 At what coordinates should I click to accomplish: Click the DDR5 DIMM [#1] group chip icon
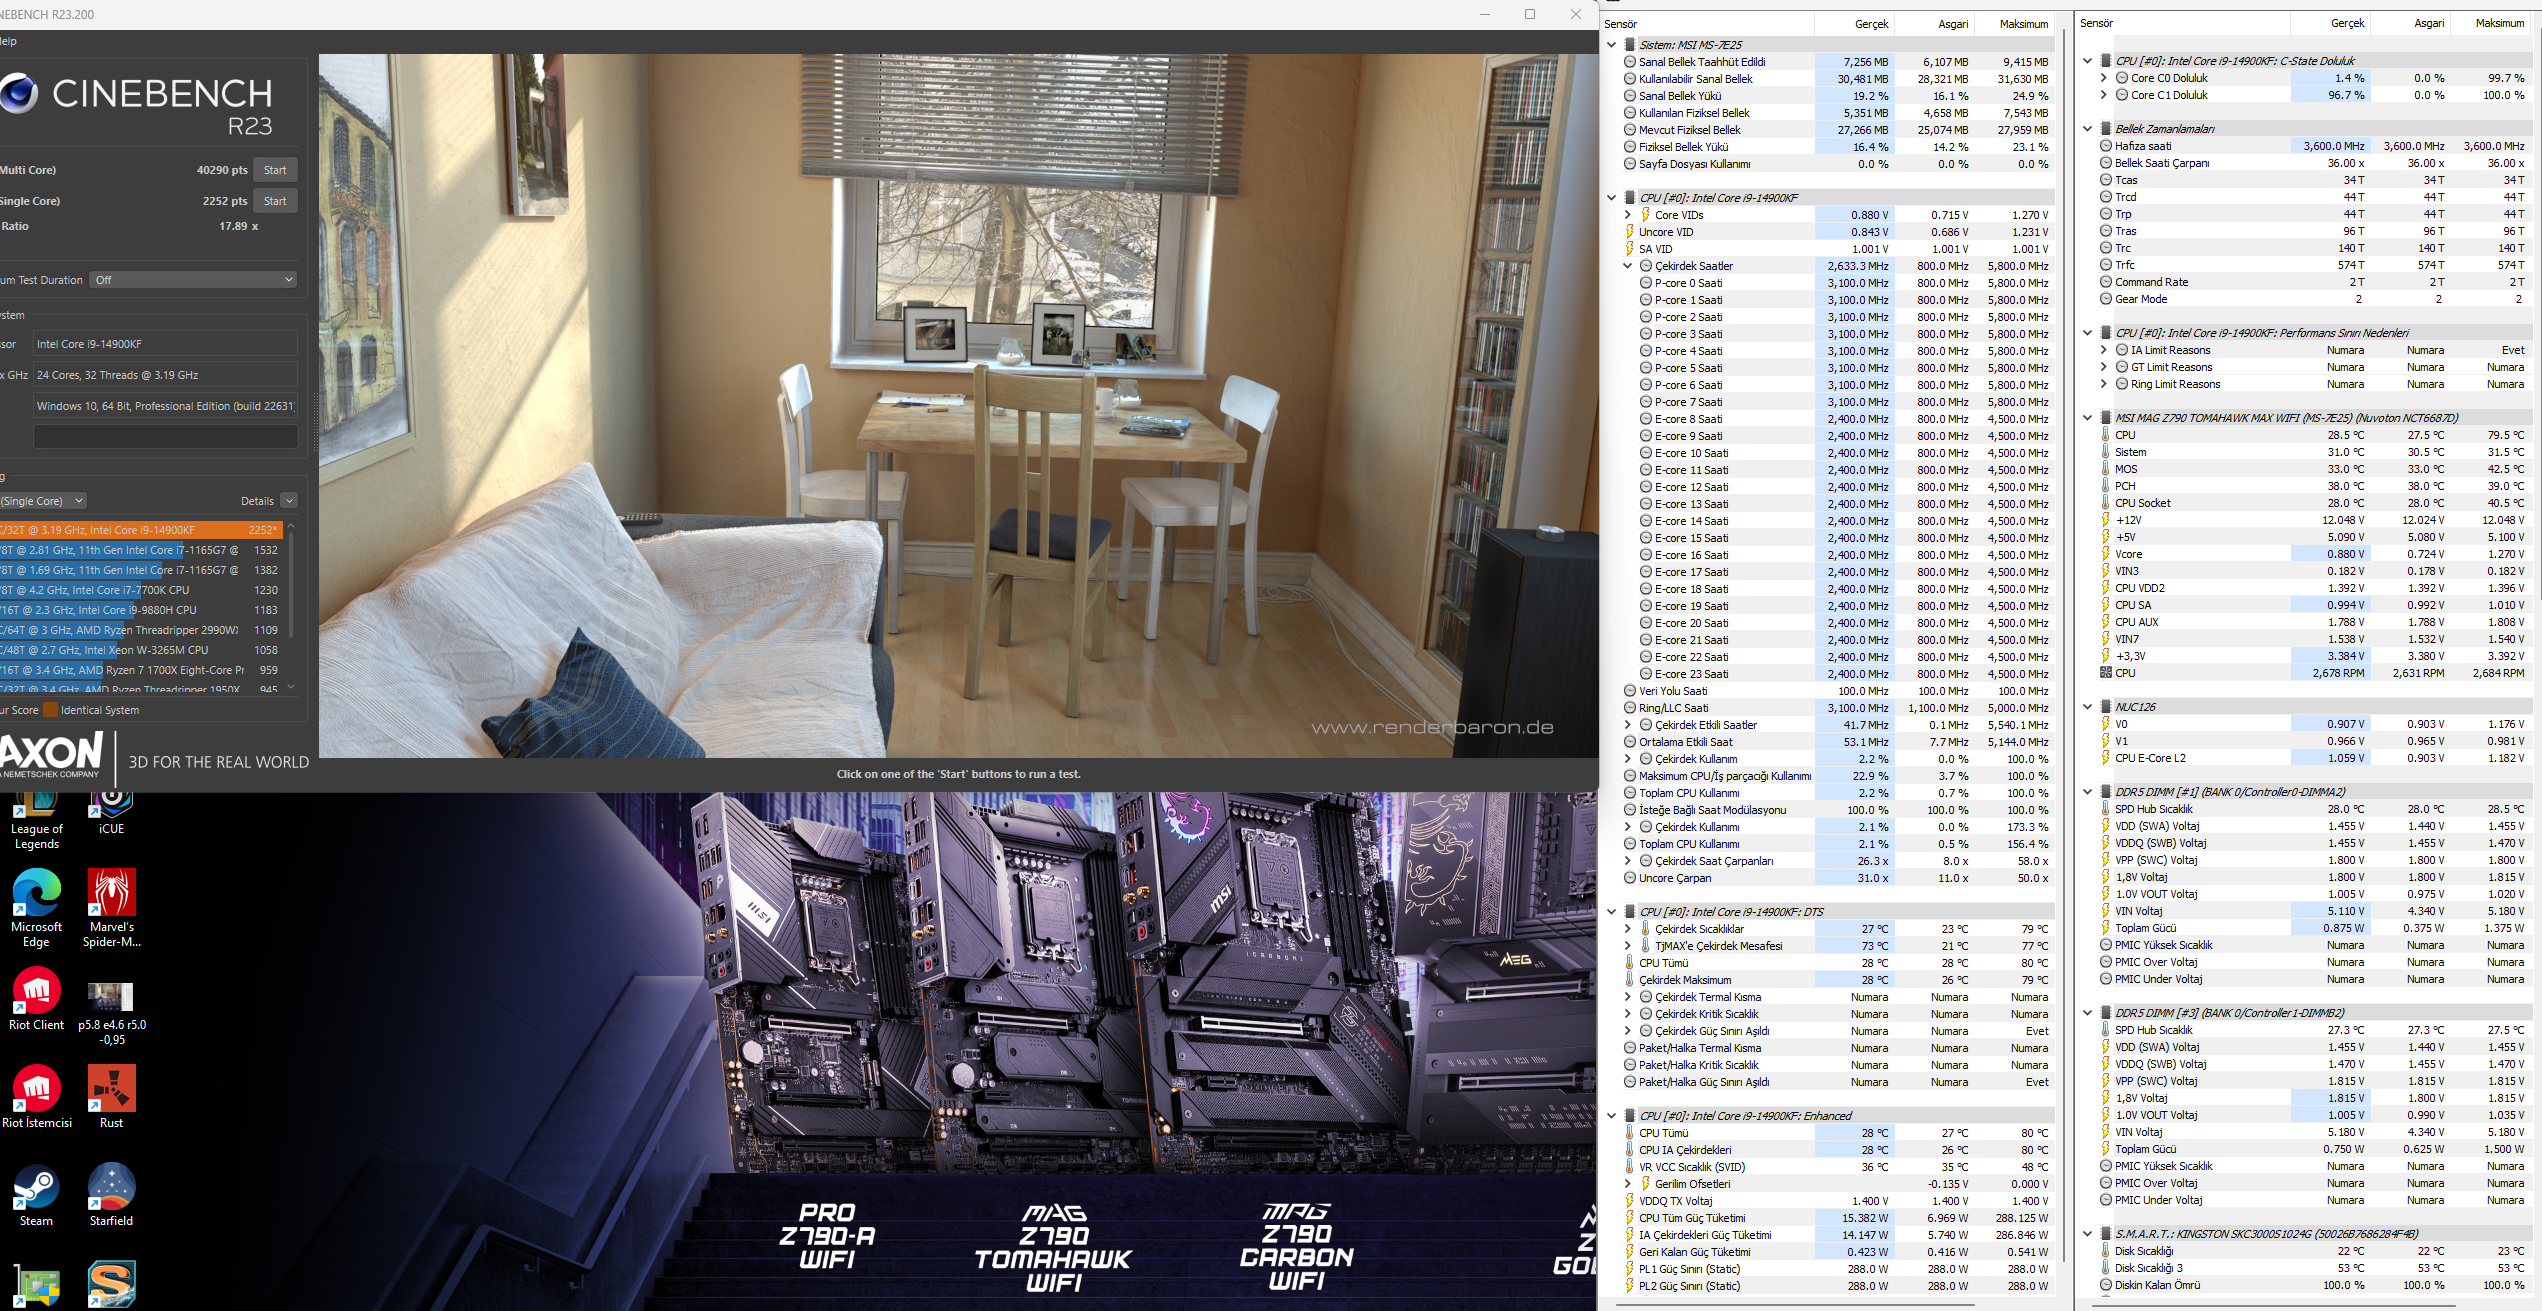pos(2106,792)
